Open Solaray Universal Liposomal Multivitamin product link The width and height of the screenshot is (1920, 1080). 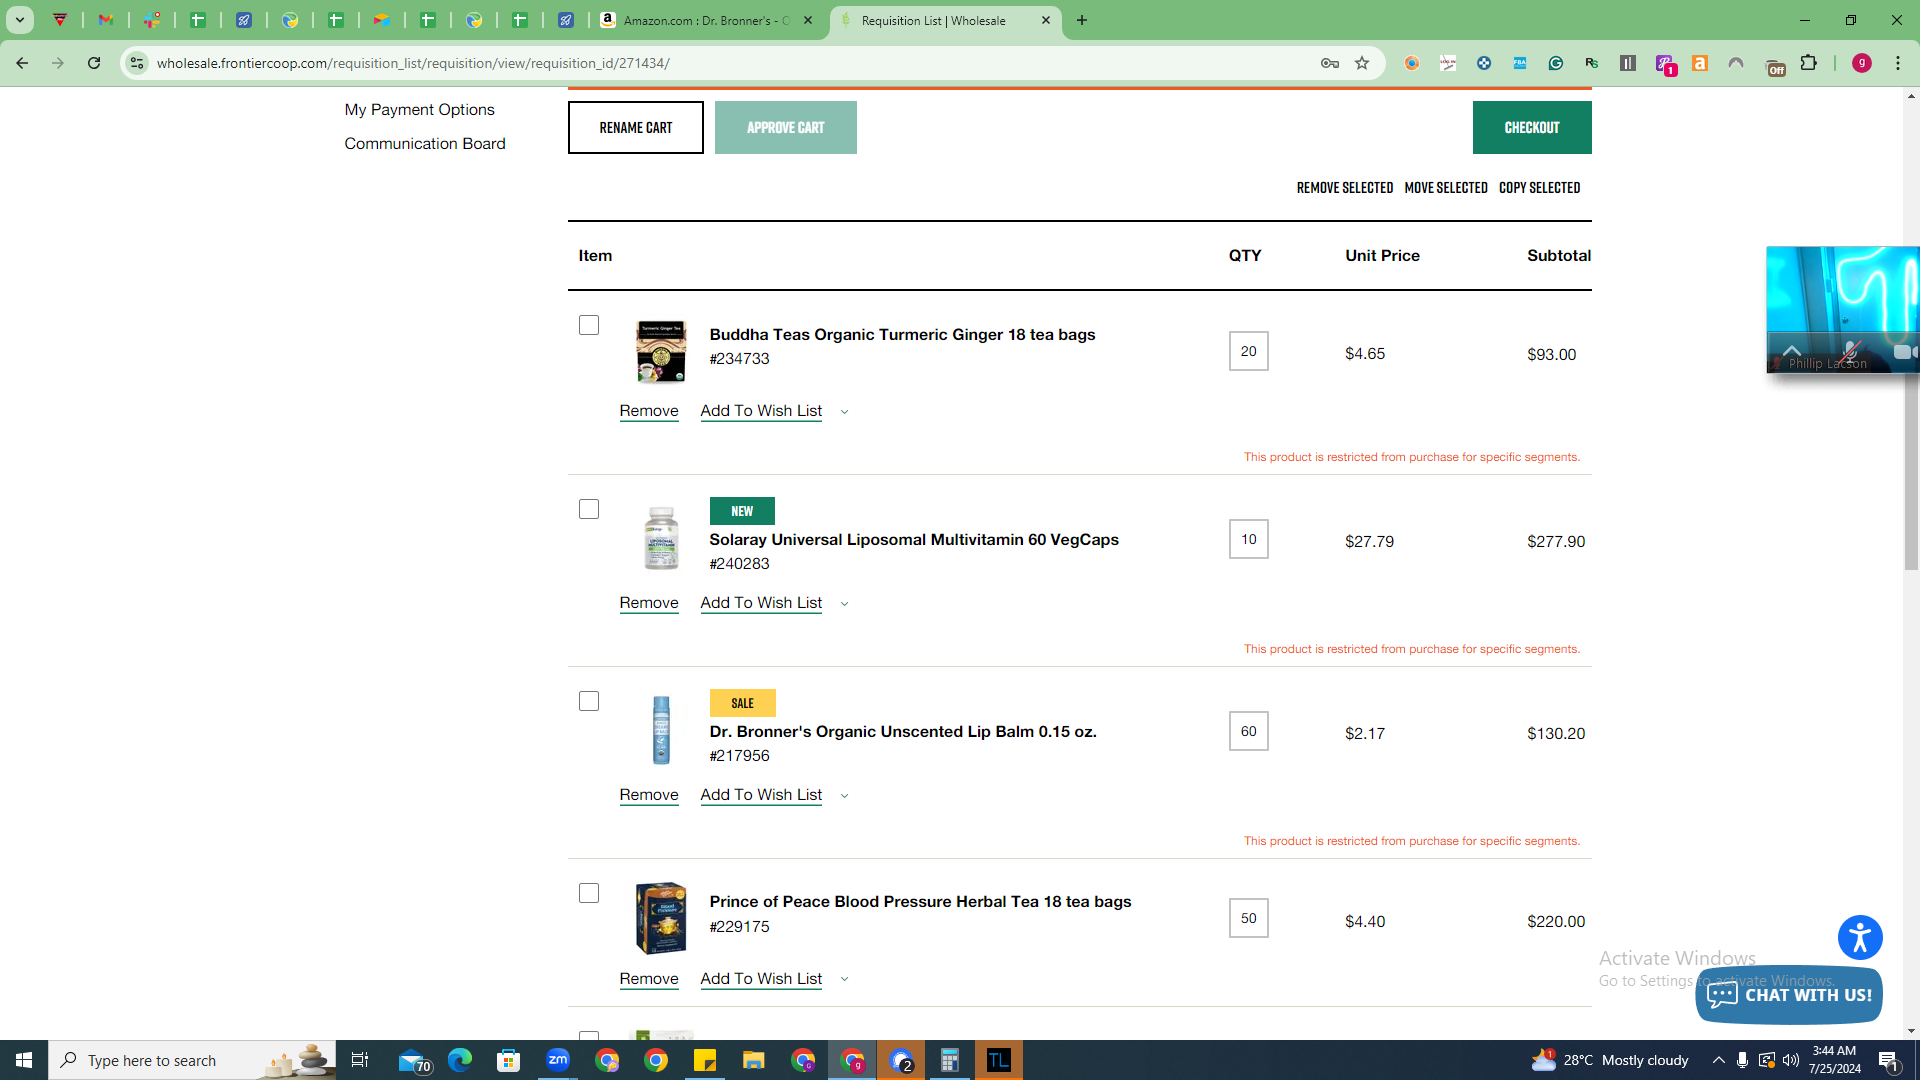914,540
